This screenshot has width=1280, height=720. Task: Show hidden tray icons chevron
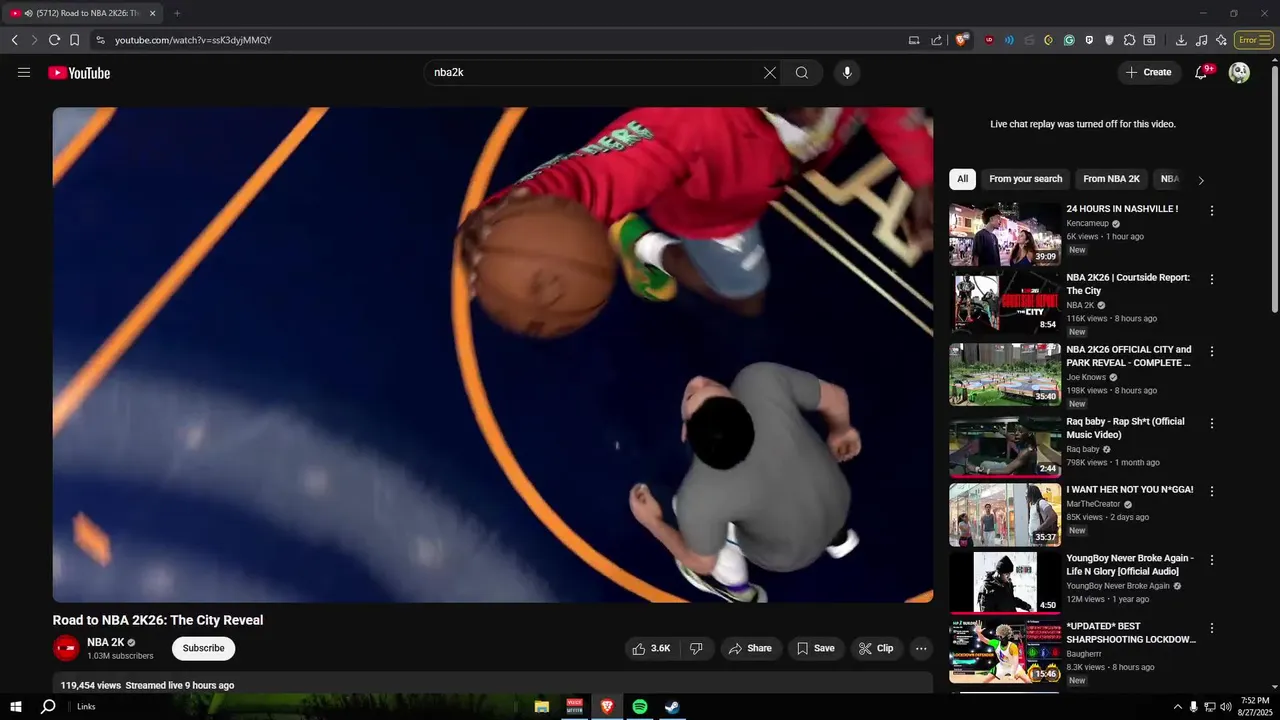click(x=1177, y=707)
